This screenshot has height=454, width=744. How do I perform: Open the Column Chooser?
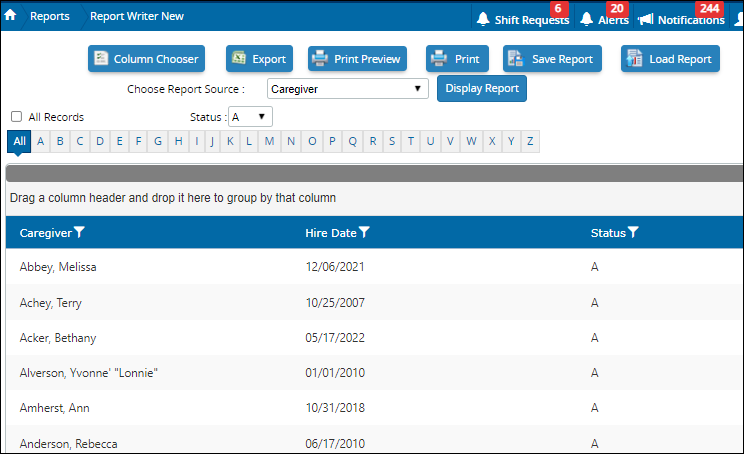(146, 59)
